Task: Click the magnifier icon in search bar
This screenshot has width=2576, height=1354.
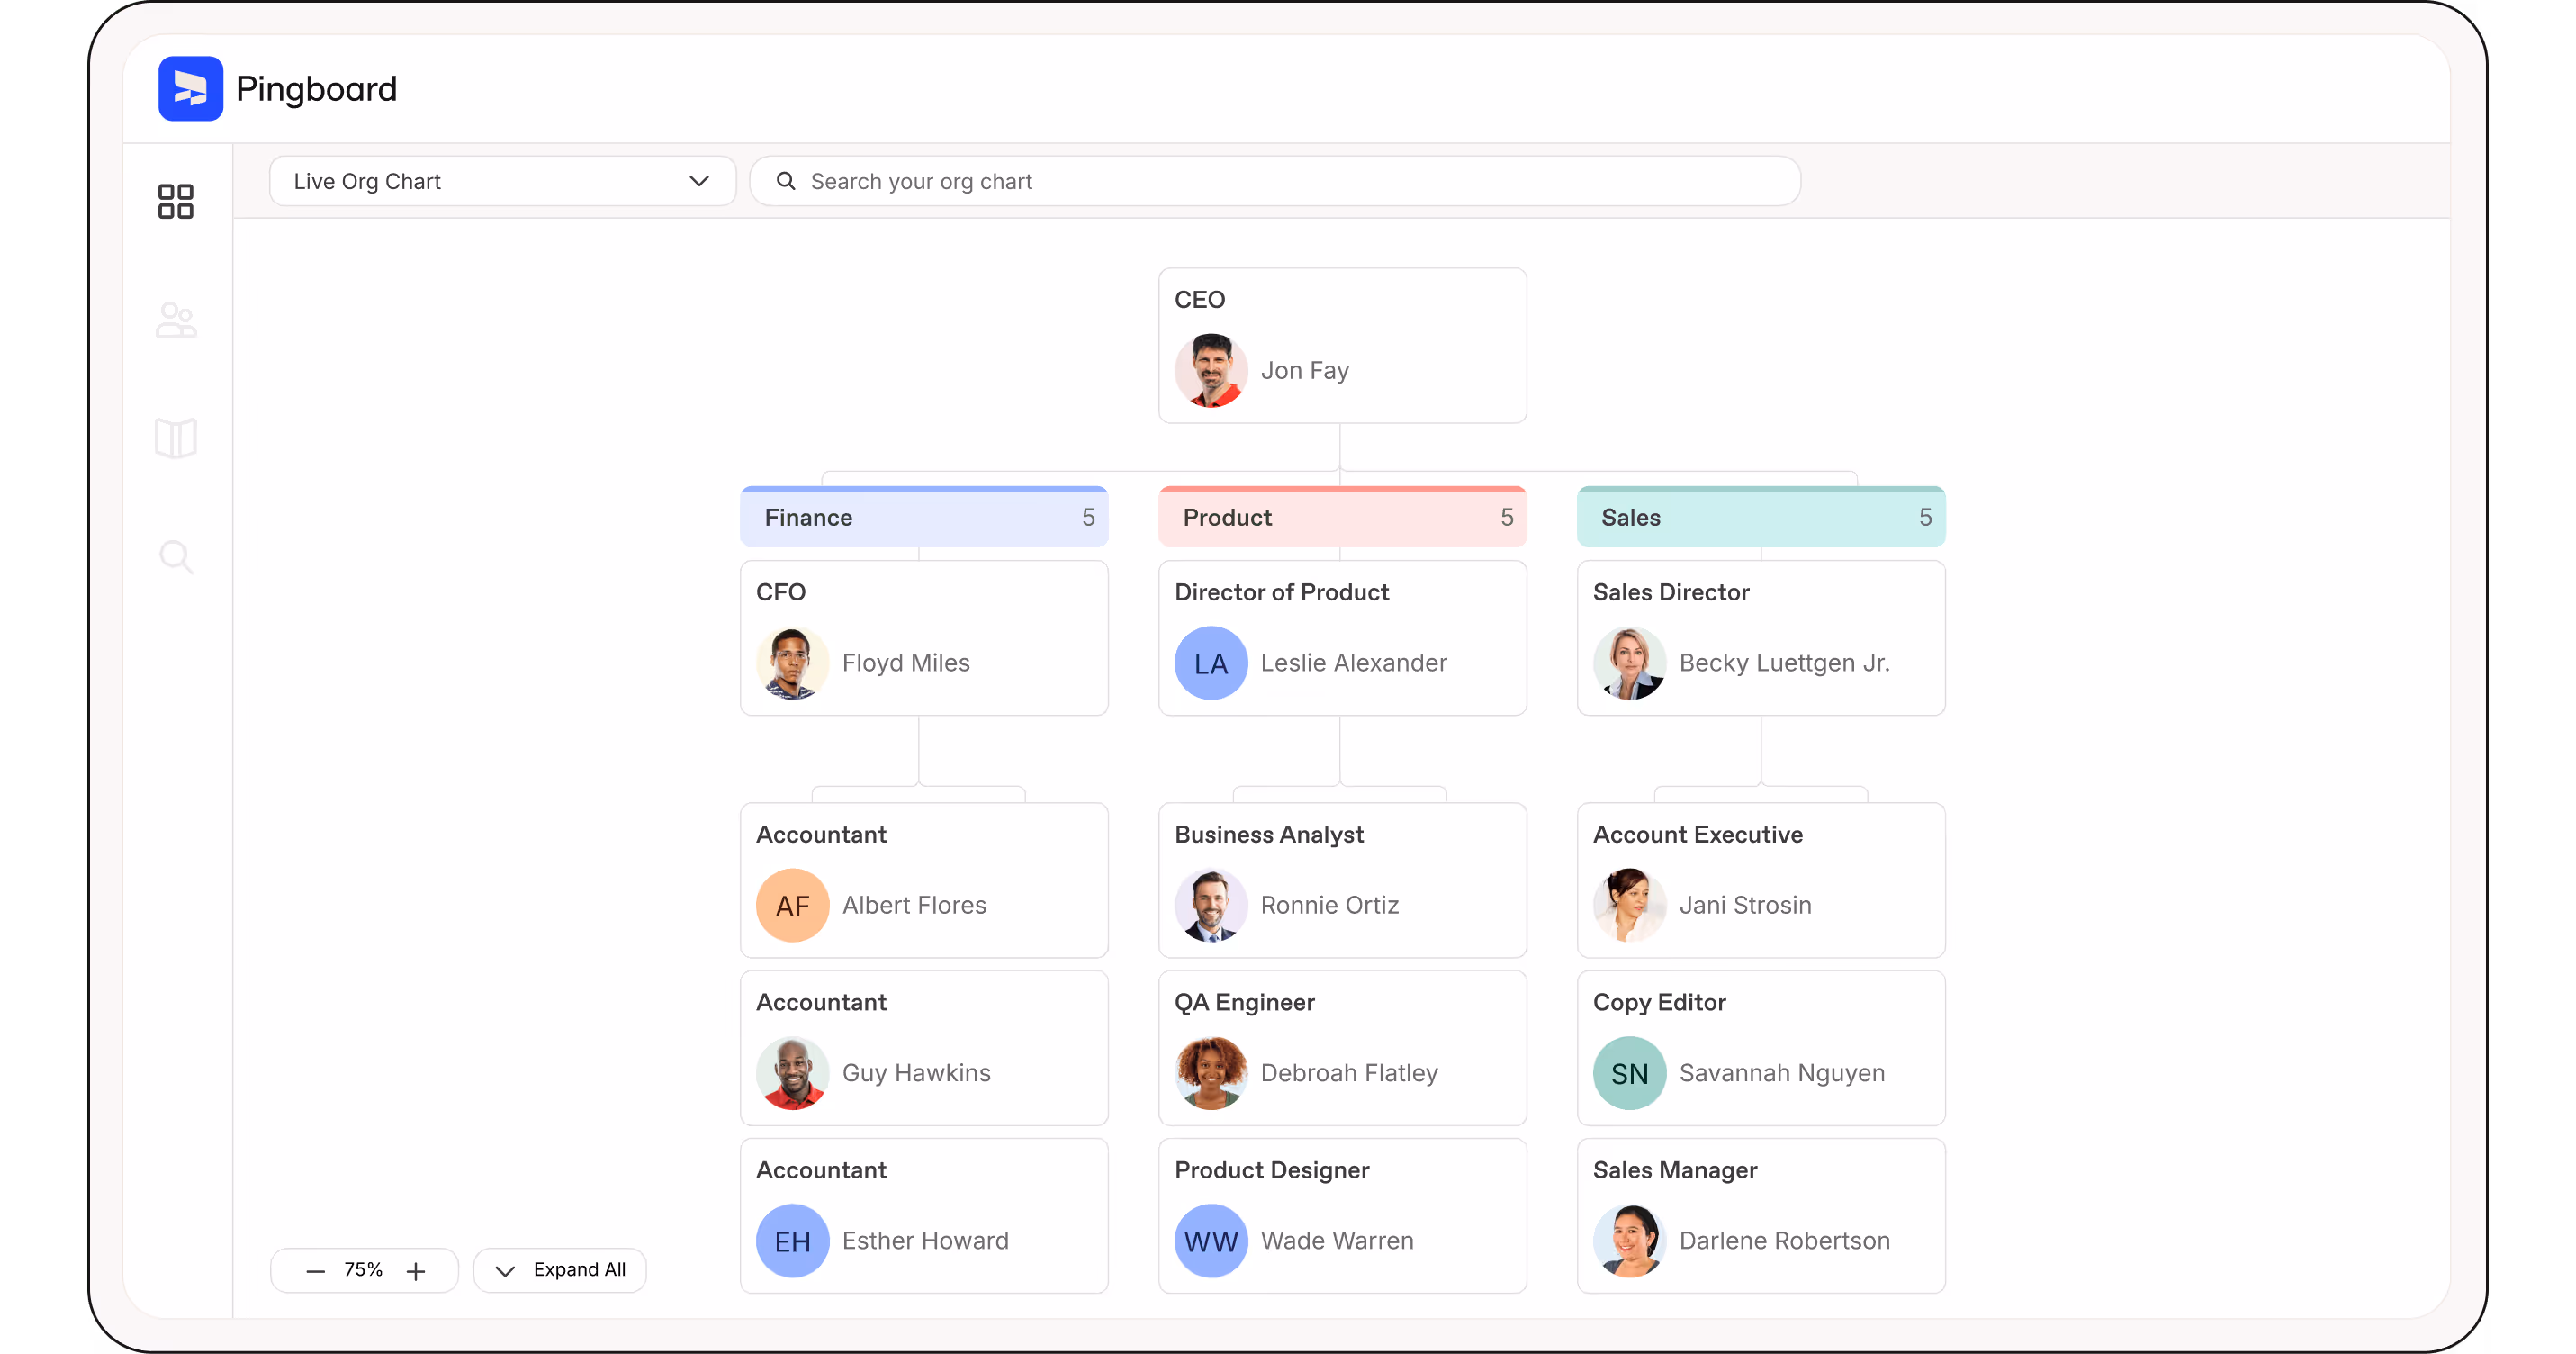Action: (786, 181)
